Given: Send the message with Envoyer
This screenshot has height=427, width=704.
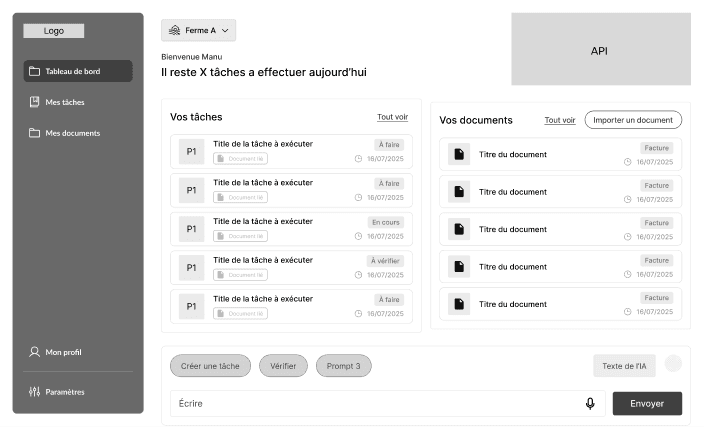Looking at the screenshot, I should tap(647, 404).
